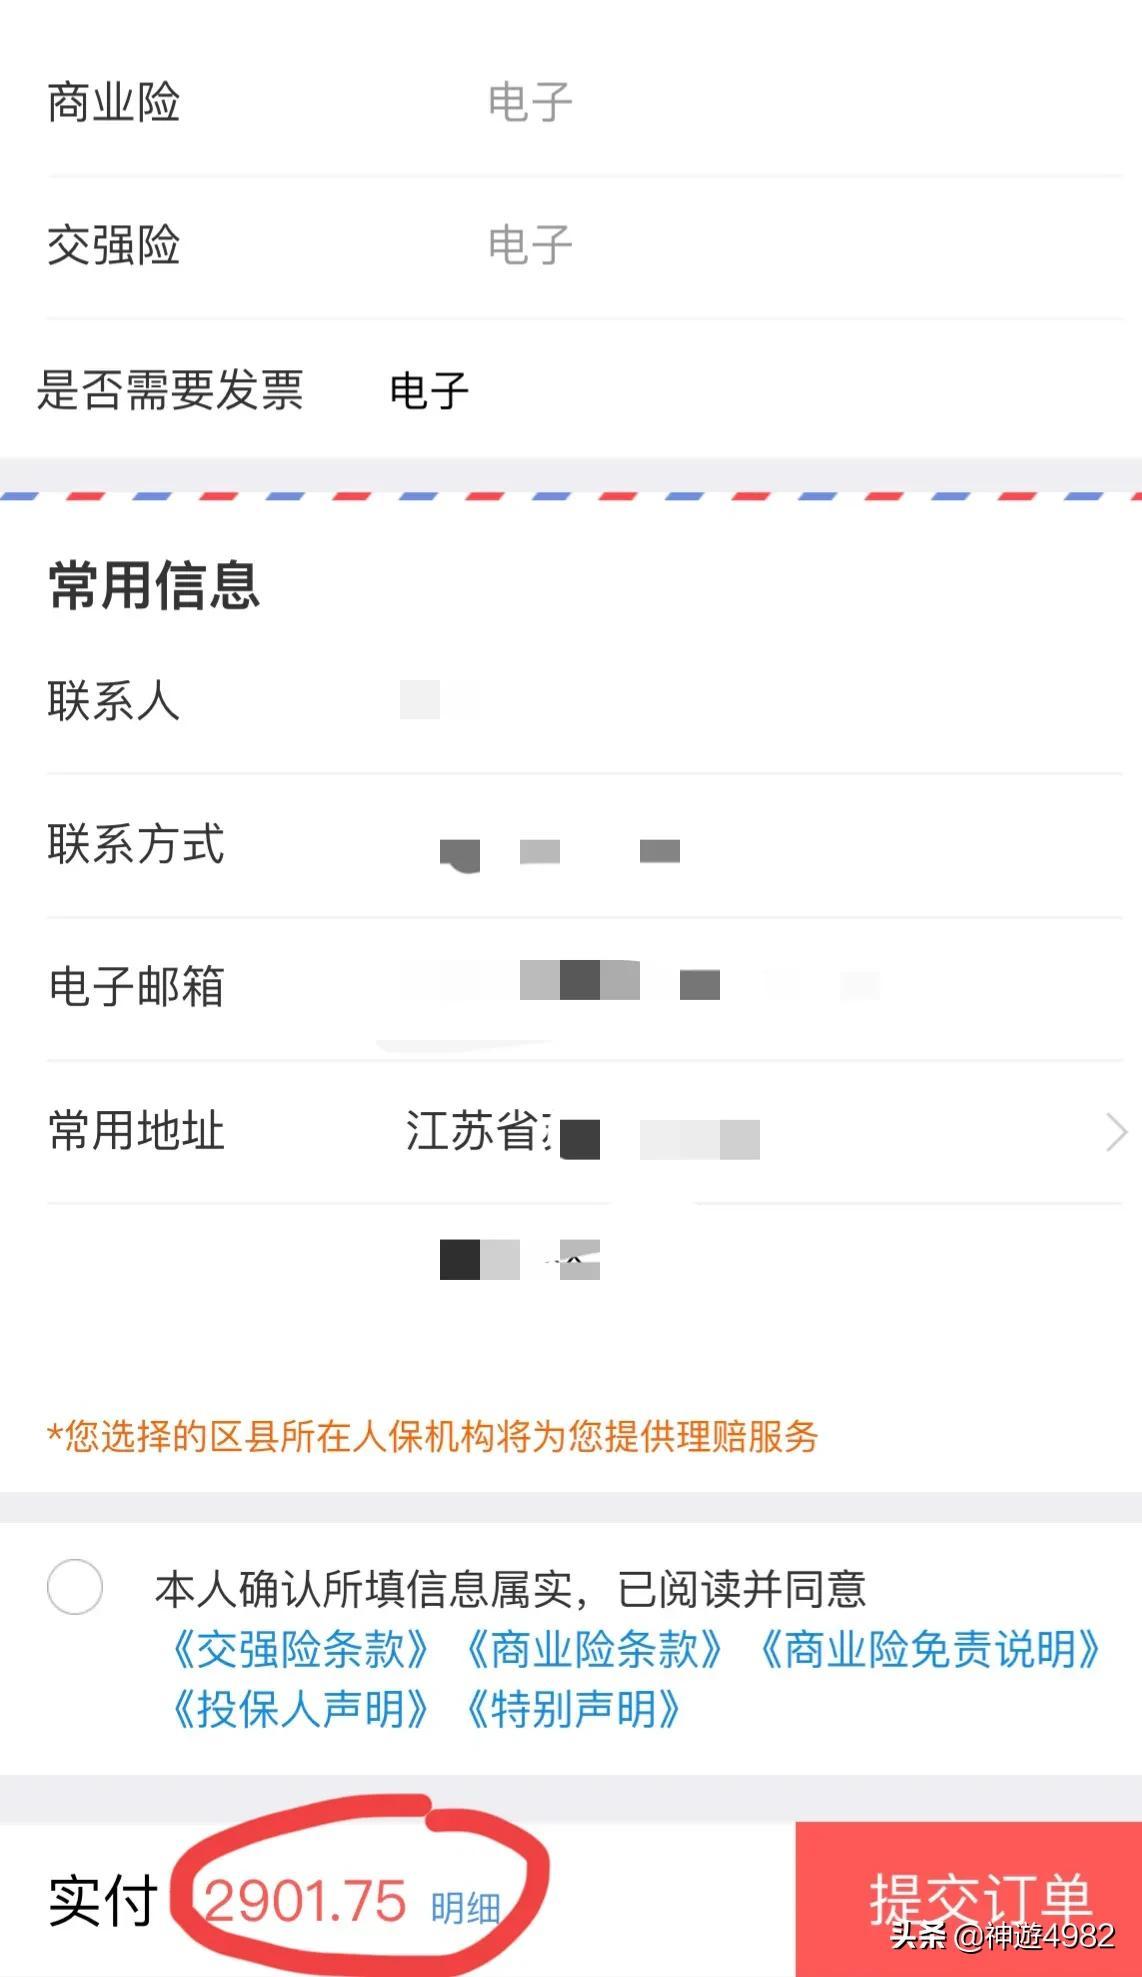Open the 明细 payment details link

tap(465, 1908)
